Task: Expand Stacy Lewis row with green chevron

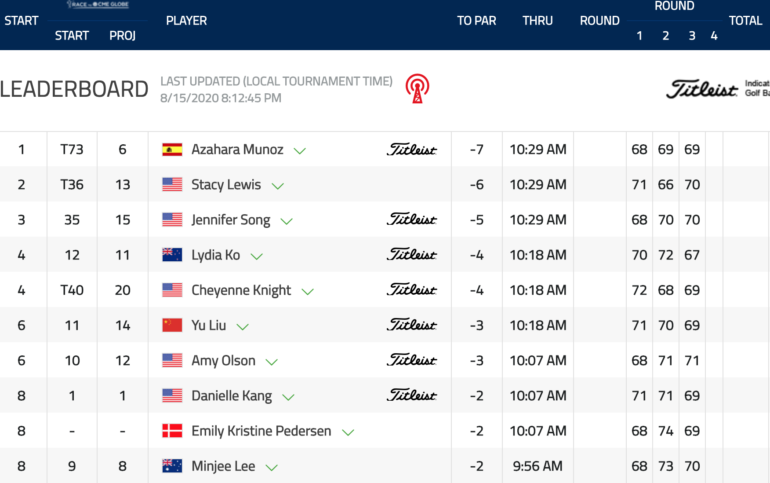Action: [x=278, y=186]
